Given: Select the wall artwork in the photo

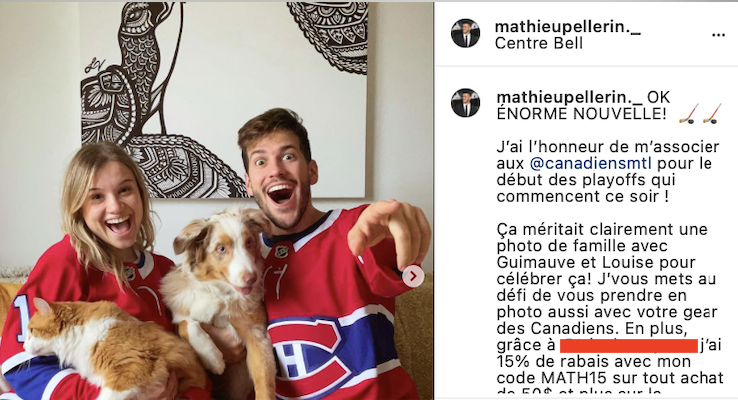Looking at the screenshot, I should click(x=224, y=100).
